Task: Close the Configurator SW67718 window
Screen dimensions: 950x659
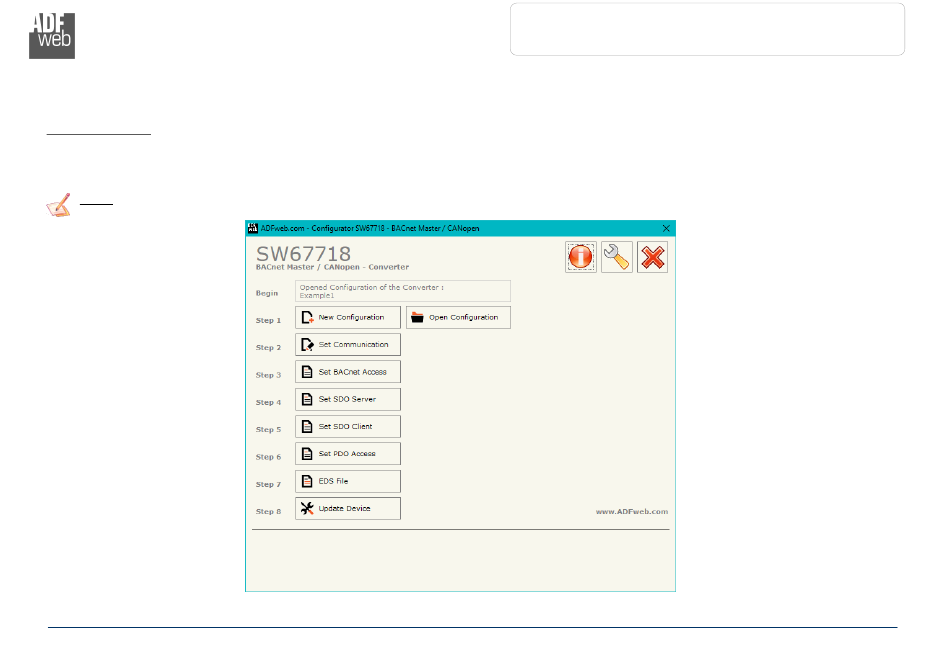Action: [666, 228]
